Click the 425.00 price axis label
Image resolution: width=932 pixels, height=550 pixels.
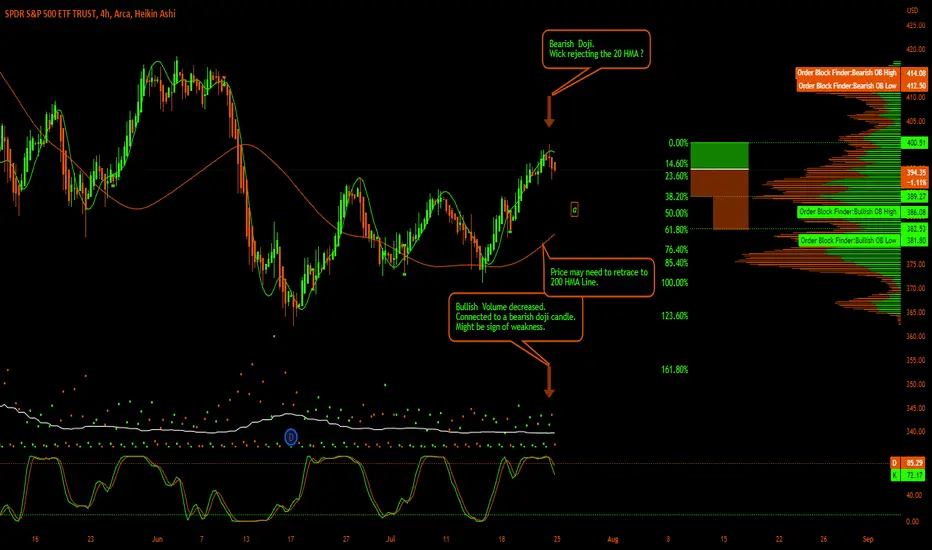(x=915, y=26)
